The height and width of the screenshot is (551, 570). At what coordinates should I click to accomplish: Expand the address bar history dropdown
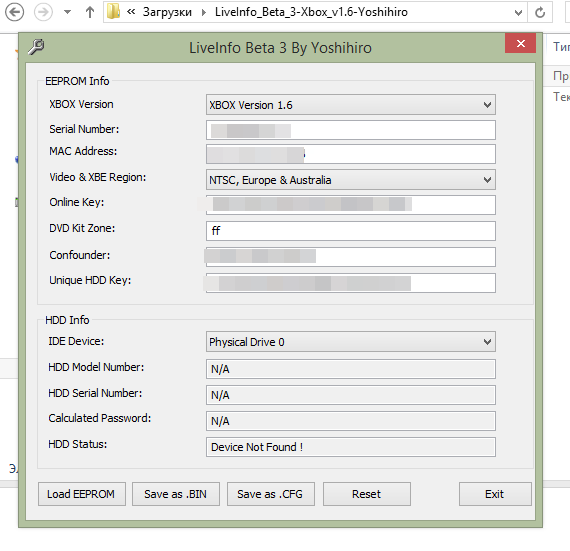[x=519, y=13]
